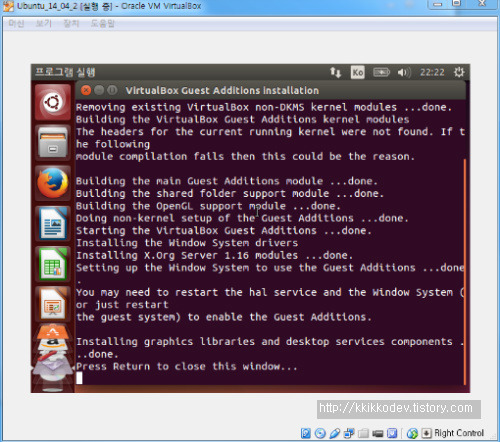Launch LibreOffice Impress from the launcher

(53, 304)
